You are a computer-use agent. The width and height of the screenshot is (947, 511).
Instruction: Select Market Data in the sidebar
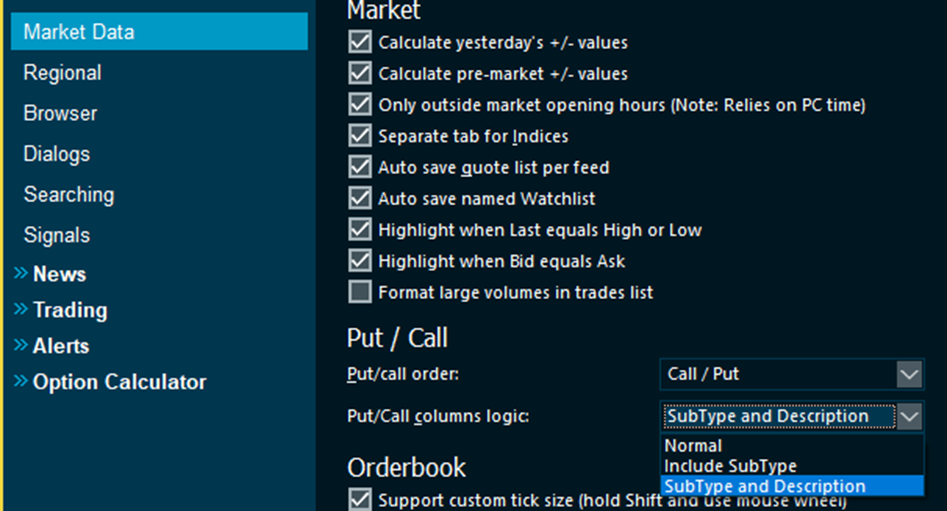tap(79, 32)
